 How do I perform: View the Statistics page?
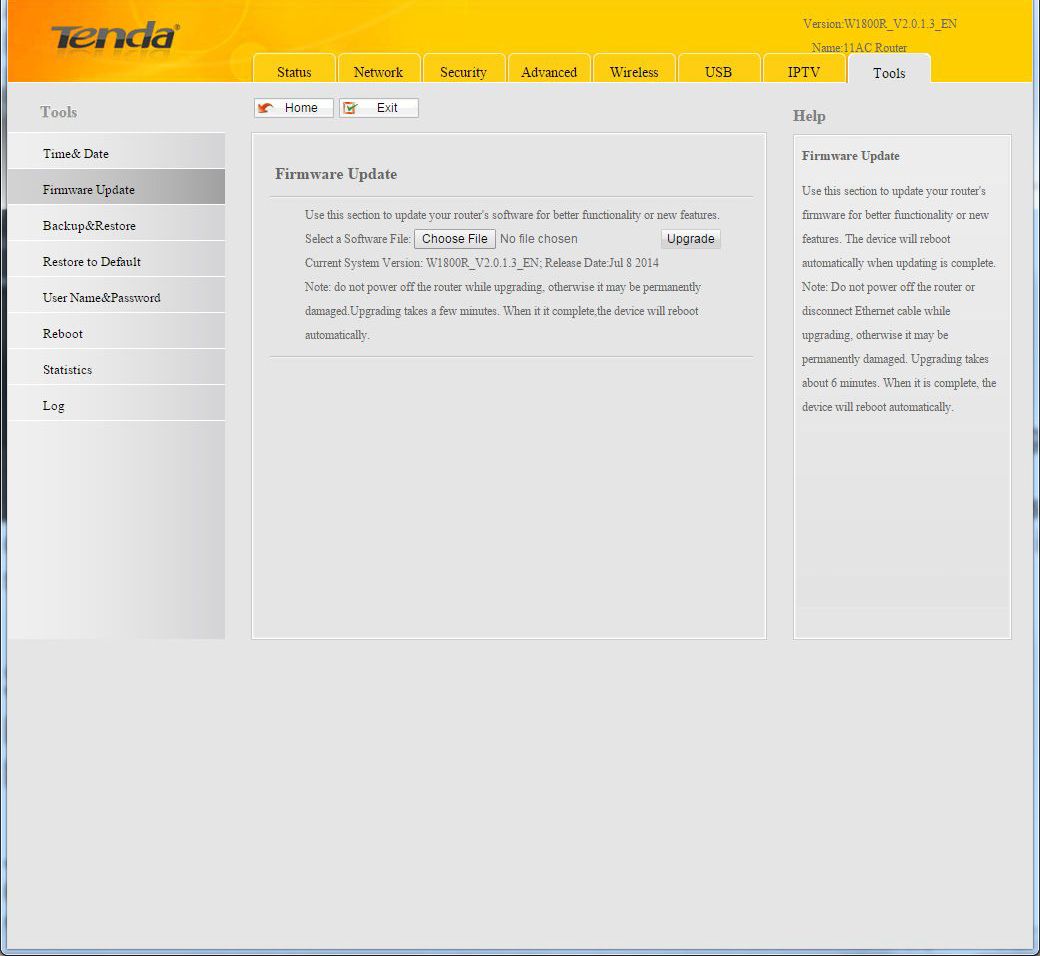[x=67, y=370]
